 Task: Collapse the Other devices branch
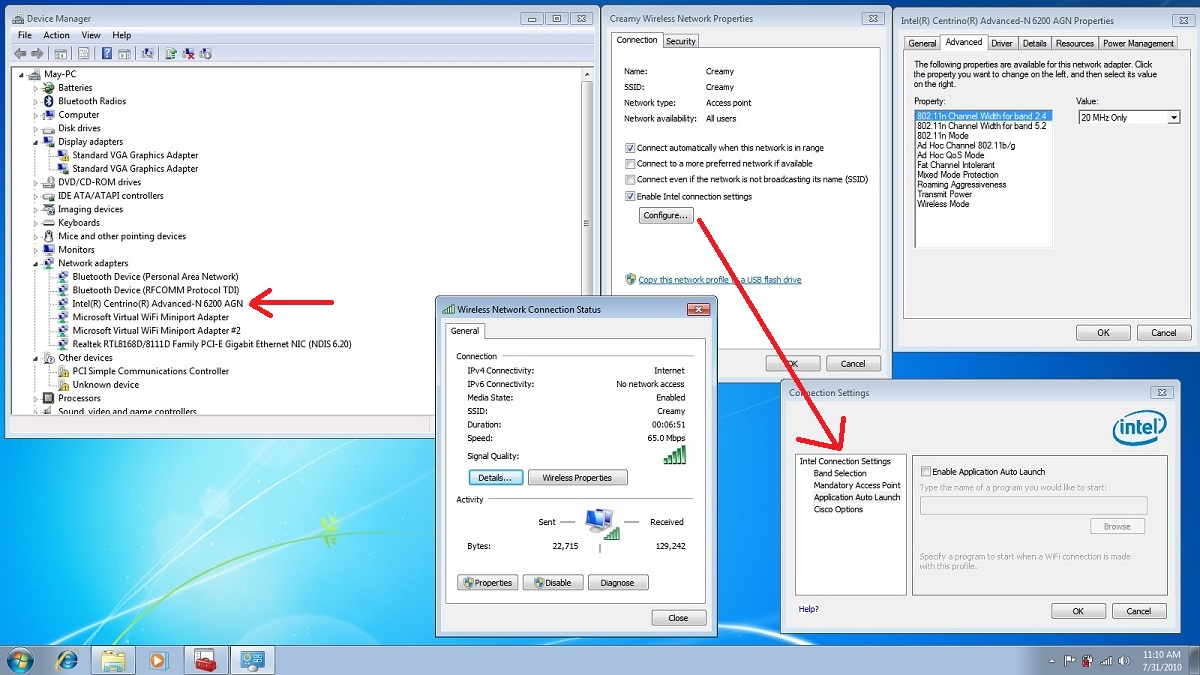click(37, 358)
